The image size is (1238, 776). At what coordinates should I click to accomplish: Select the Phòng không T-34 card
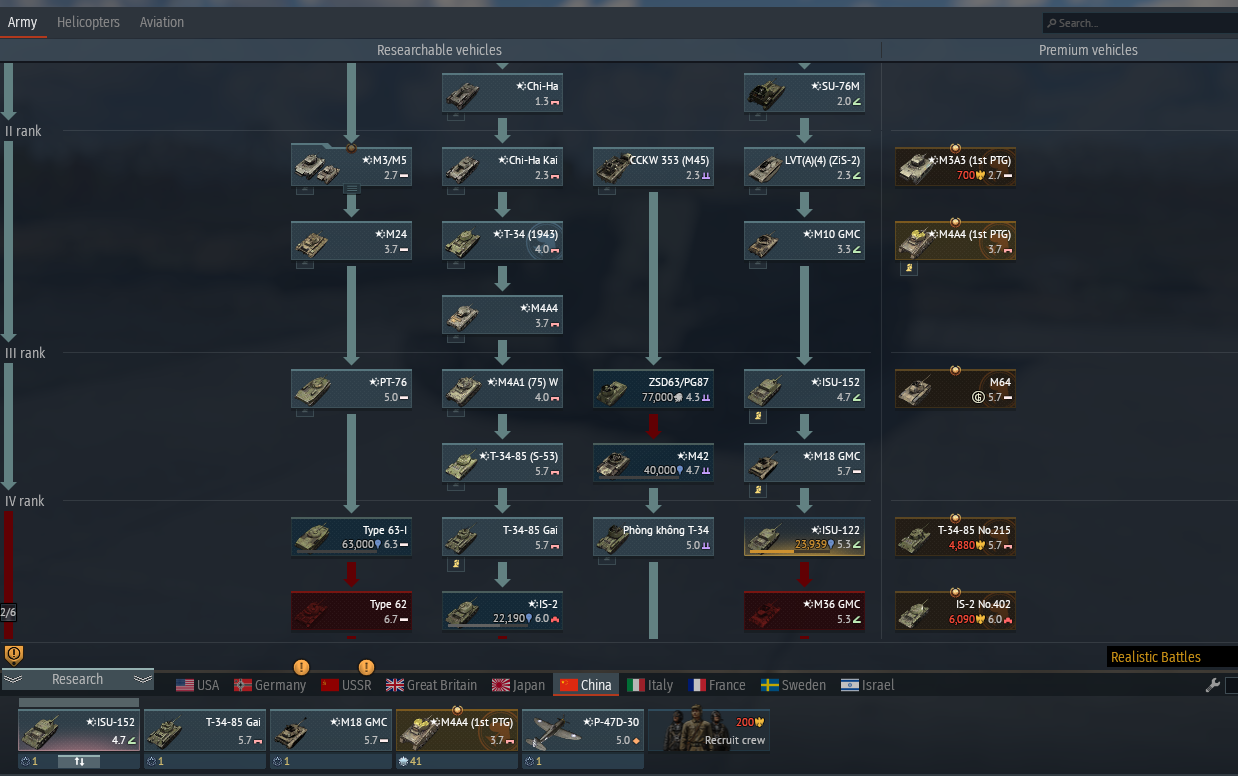(x=653, y=537)
